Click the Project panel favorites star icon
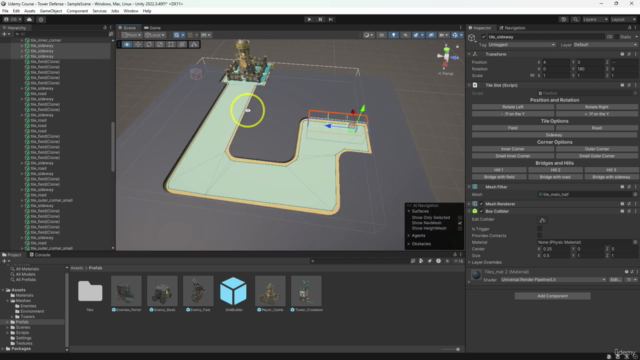Screen dimensions: 640x360 (447, 261)
